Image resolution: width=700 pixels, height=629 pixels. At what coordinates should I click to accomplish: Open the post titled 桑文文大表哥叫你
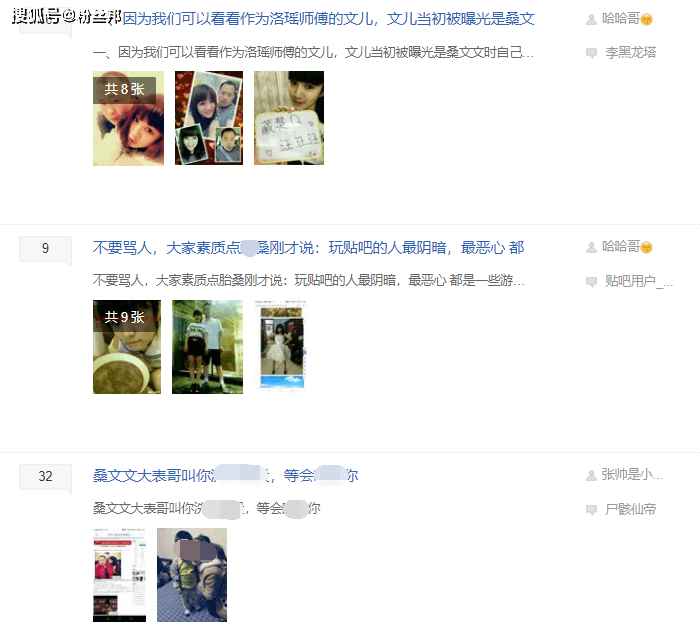(x=225, y=475)
